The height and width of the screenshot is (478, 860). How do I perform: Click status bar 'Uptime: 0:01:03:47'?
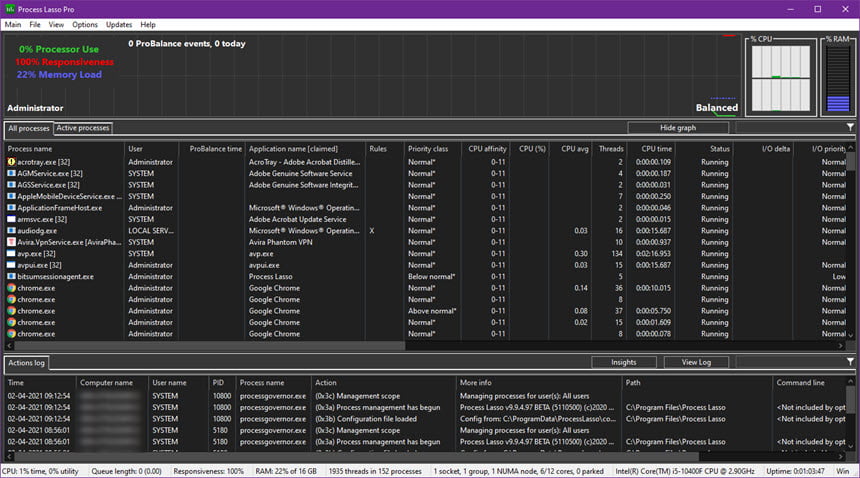click(x=795, y=471)
